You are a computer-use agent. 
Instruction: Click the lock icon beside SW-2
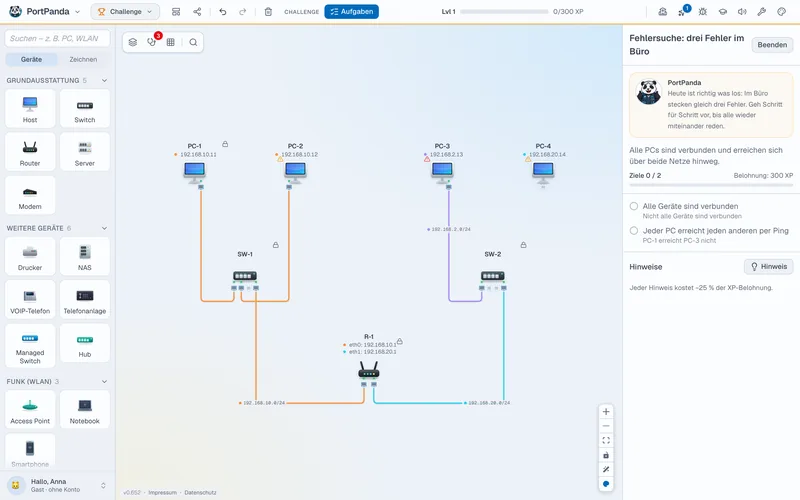click(523, 245)
